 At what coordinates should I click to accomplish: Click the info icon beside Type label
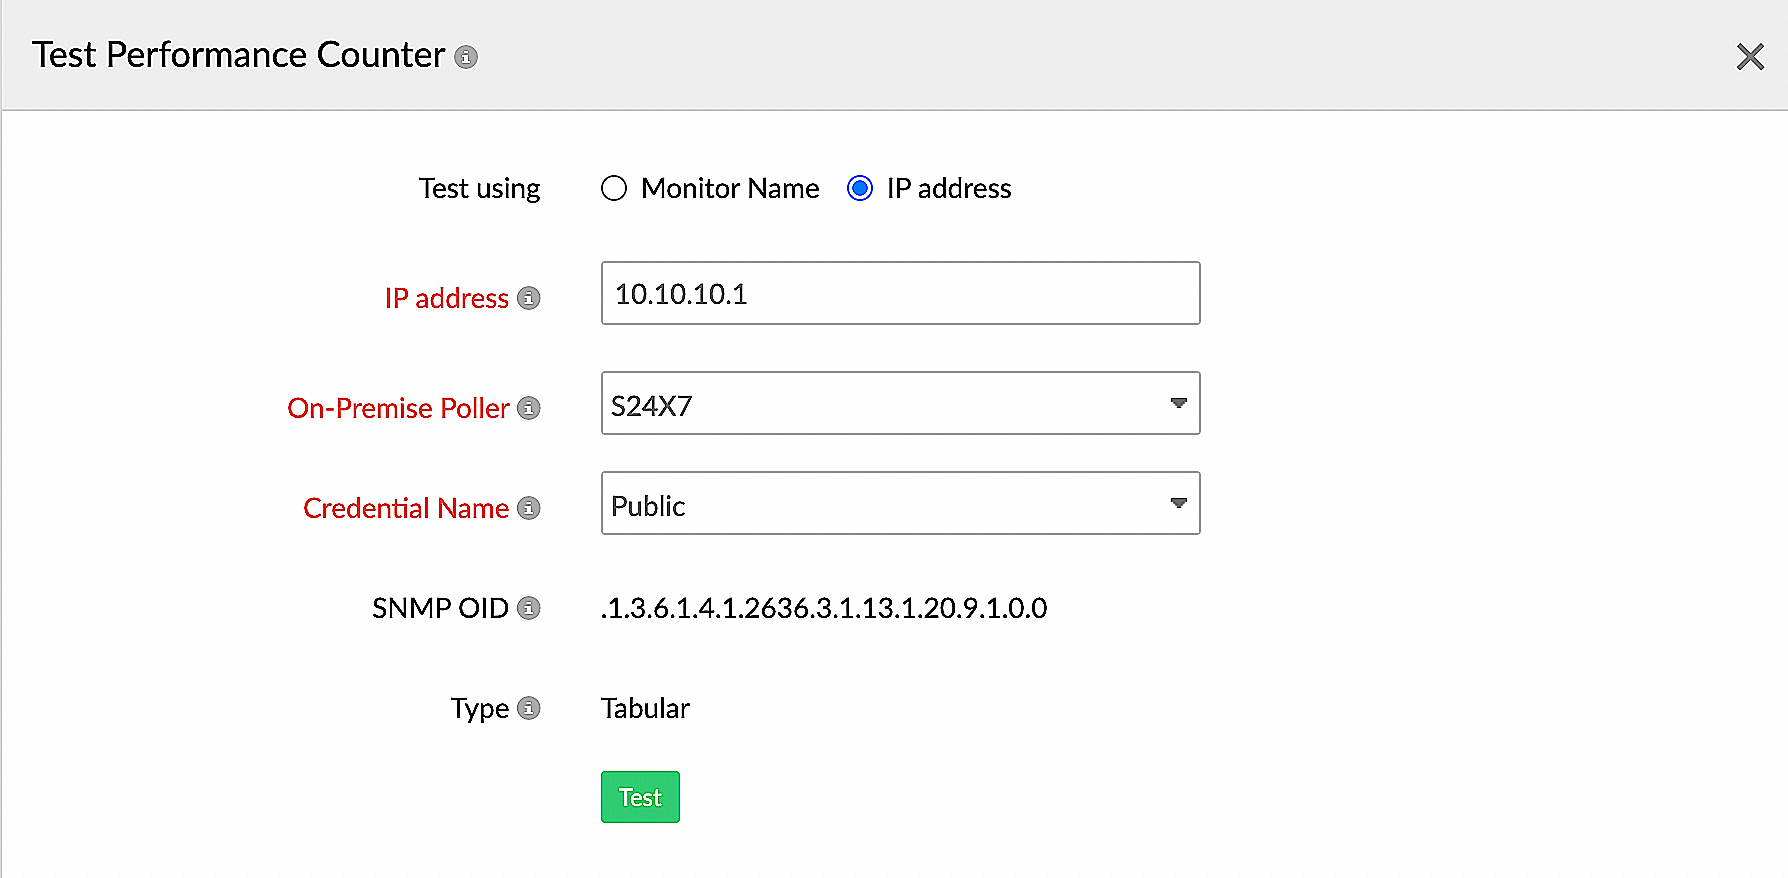(529, 708)
